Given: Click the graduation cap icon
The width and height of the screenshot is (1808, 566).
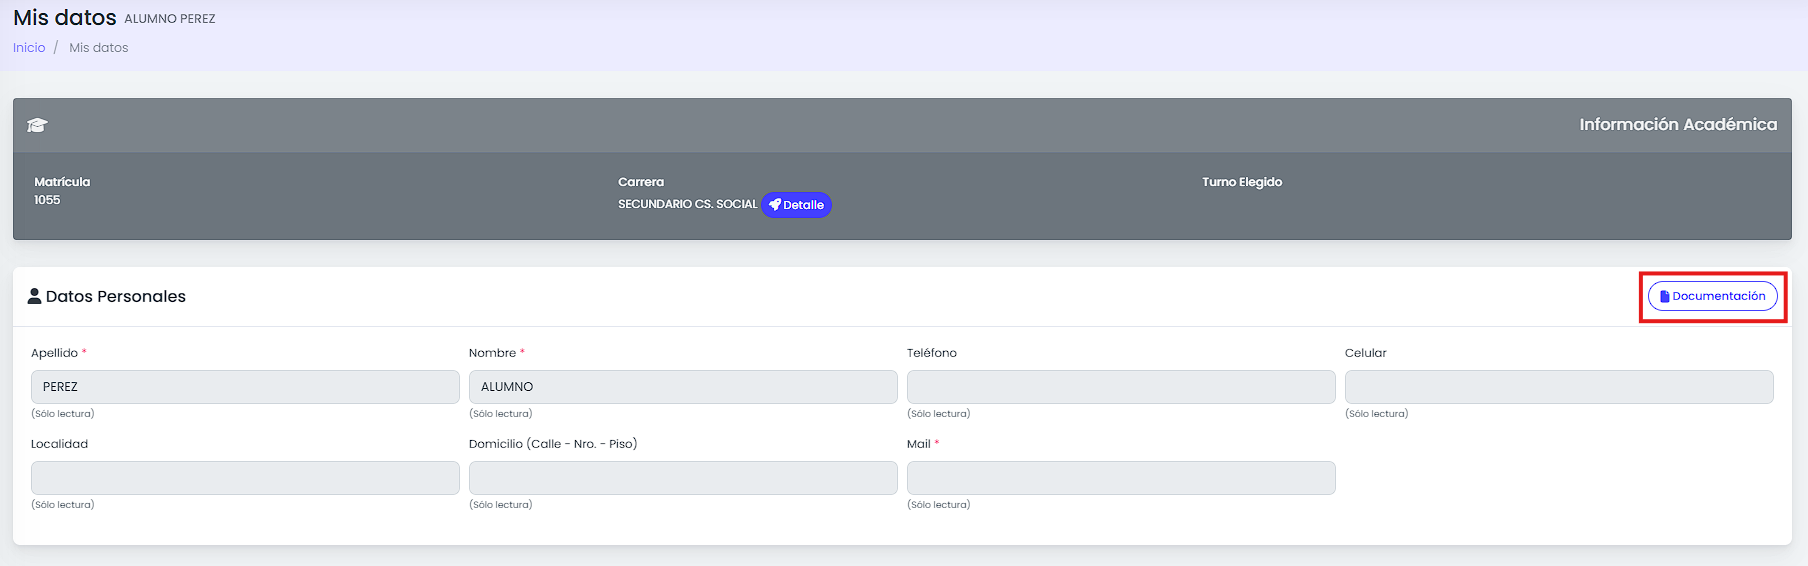Looking at the screenshot, I should [37, 125].
